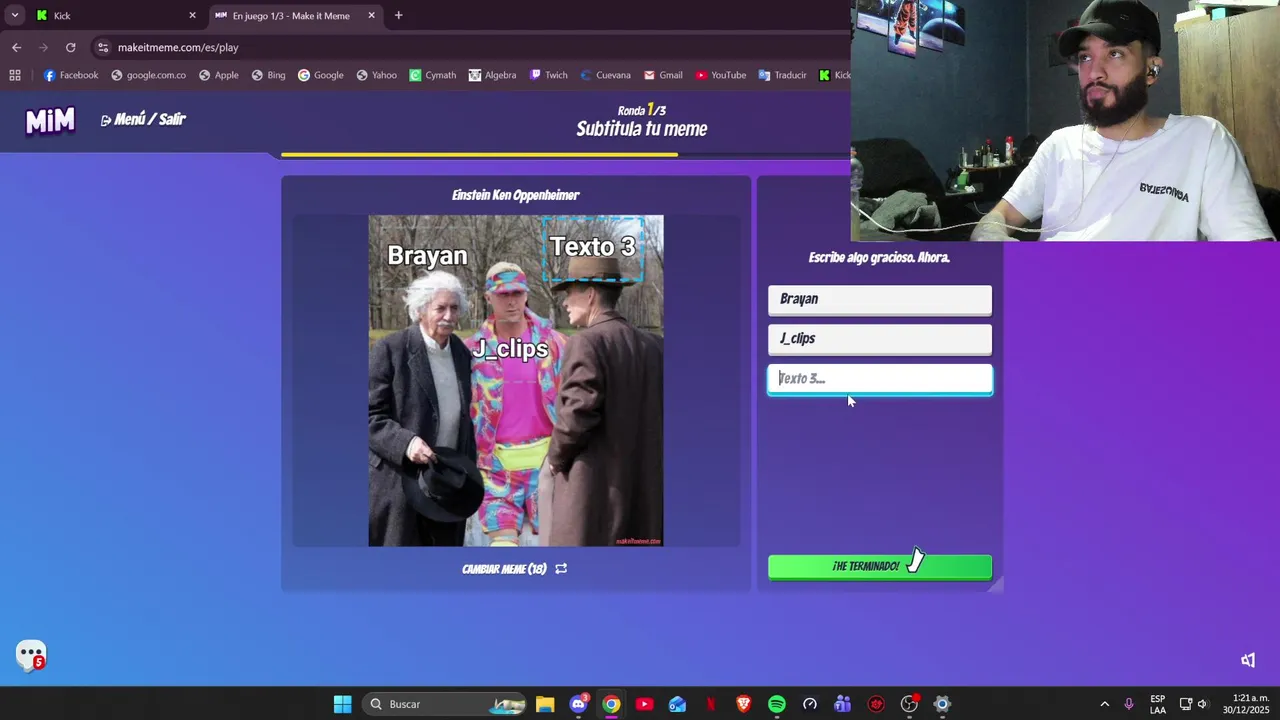Open Microsoft Teams taskbar icon

(x=842, y=704)
